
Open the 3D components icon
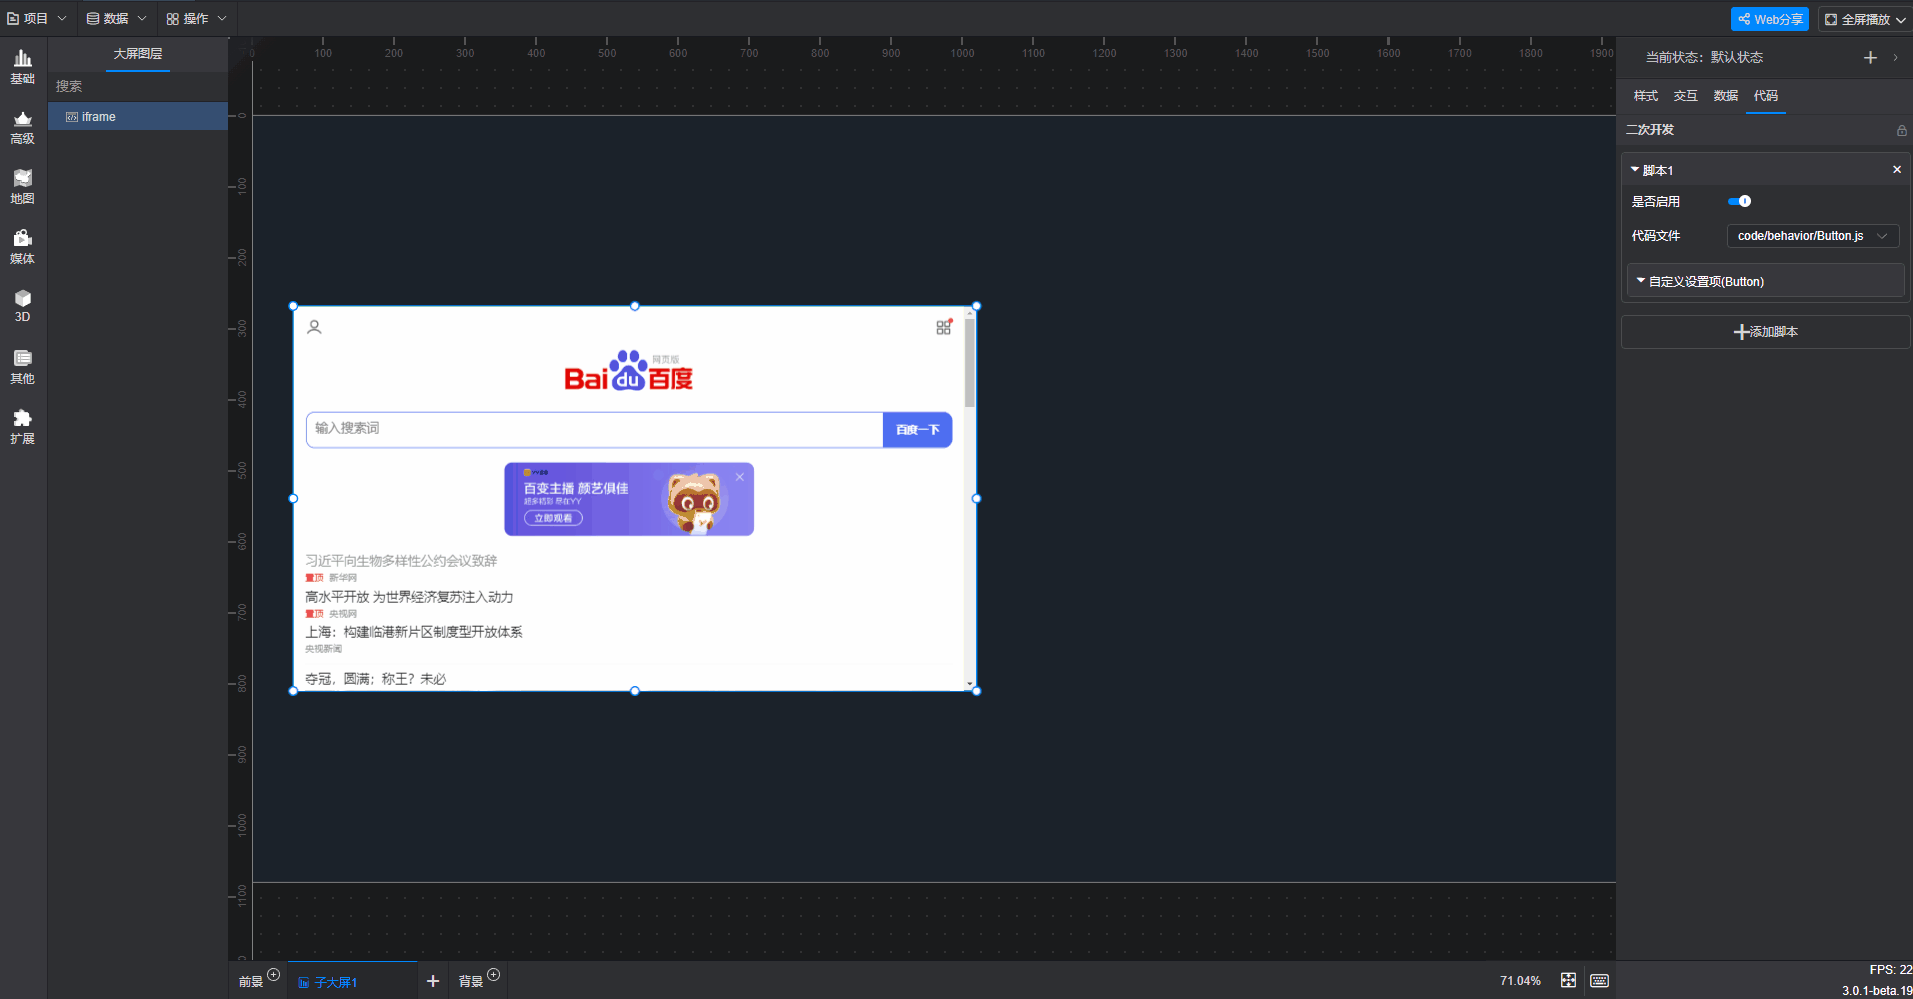tap(22, 306)
